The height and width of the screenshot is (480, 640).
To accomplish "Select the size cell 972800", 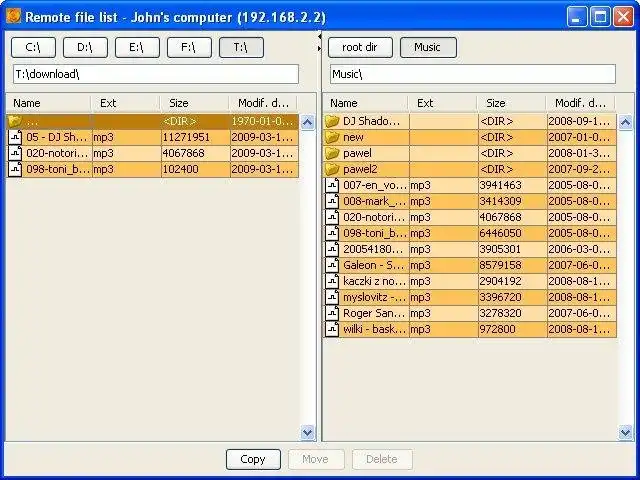I will tap(512, 329).
